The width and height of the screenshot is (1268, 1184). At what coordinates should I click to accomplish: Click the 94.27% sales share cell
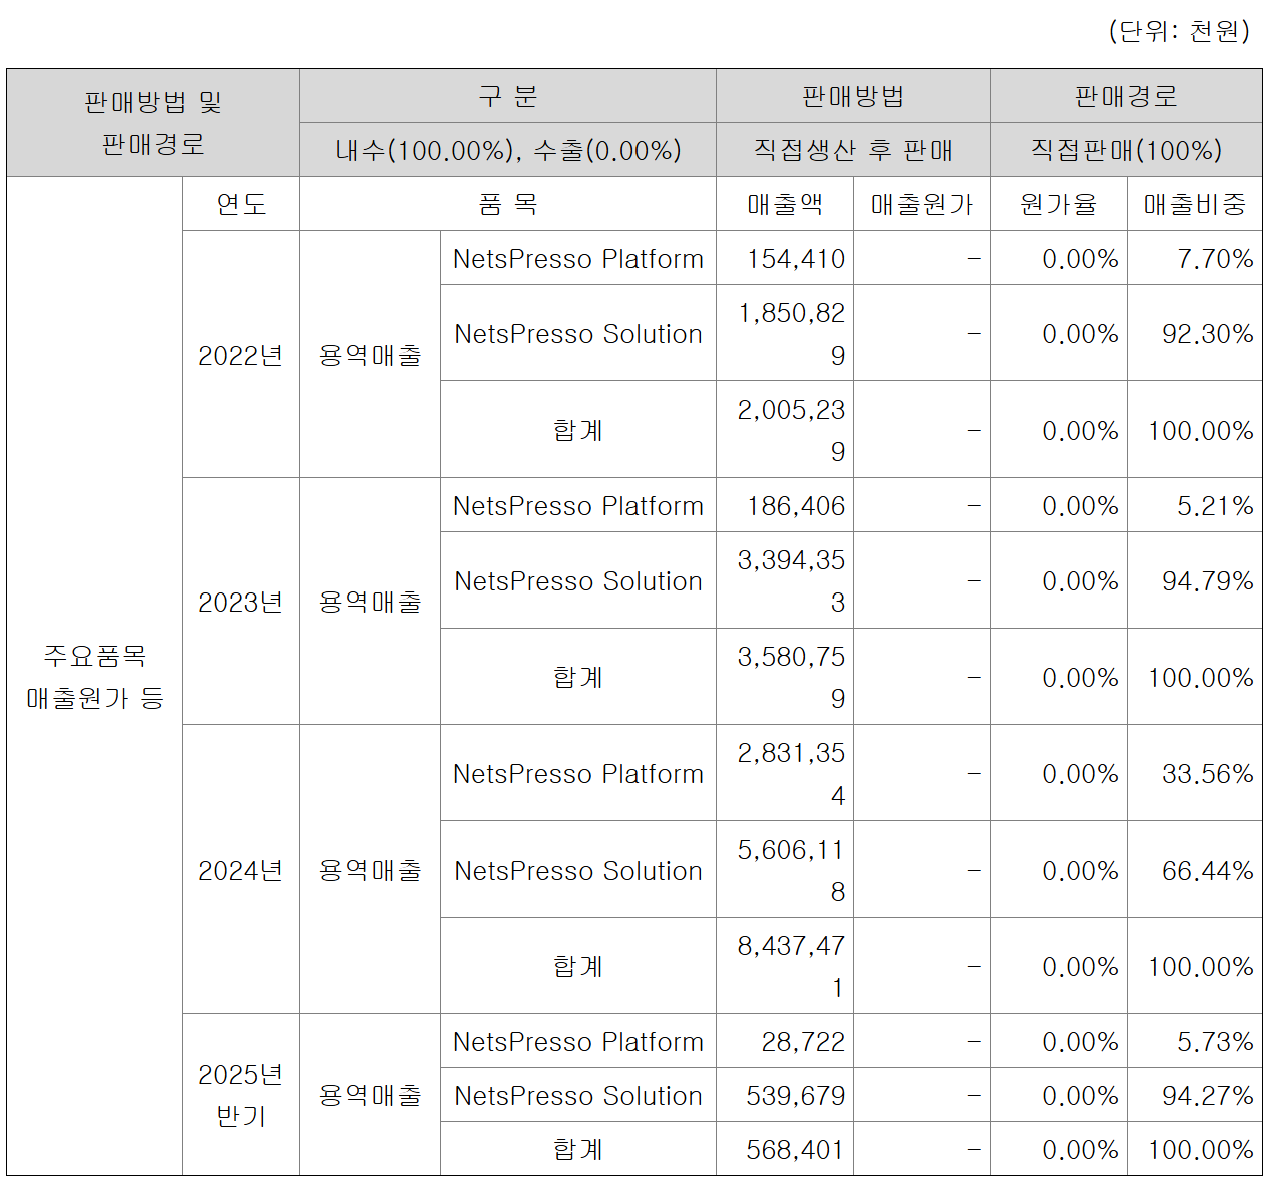click(x=1195, y=1096)
